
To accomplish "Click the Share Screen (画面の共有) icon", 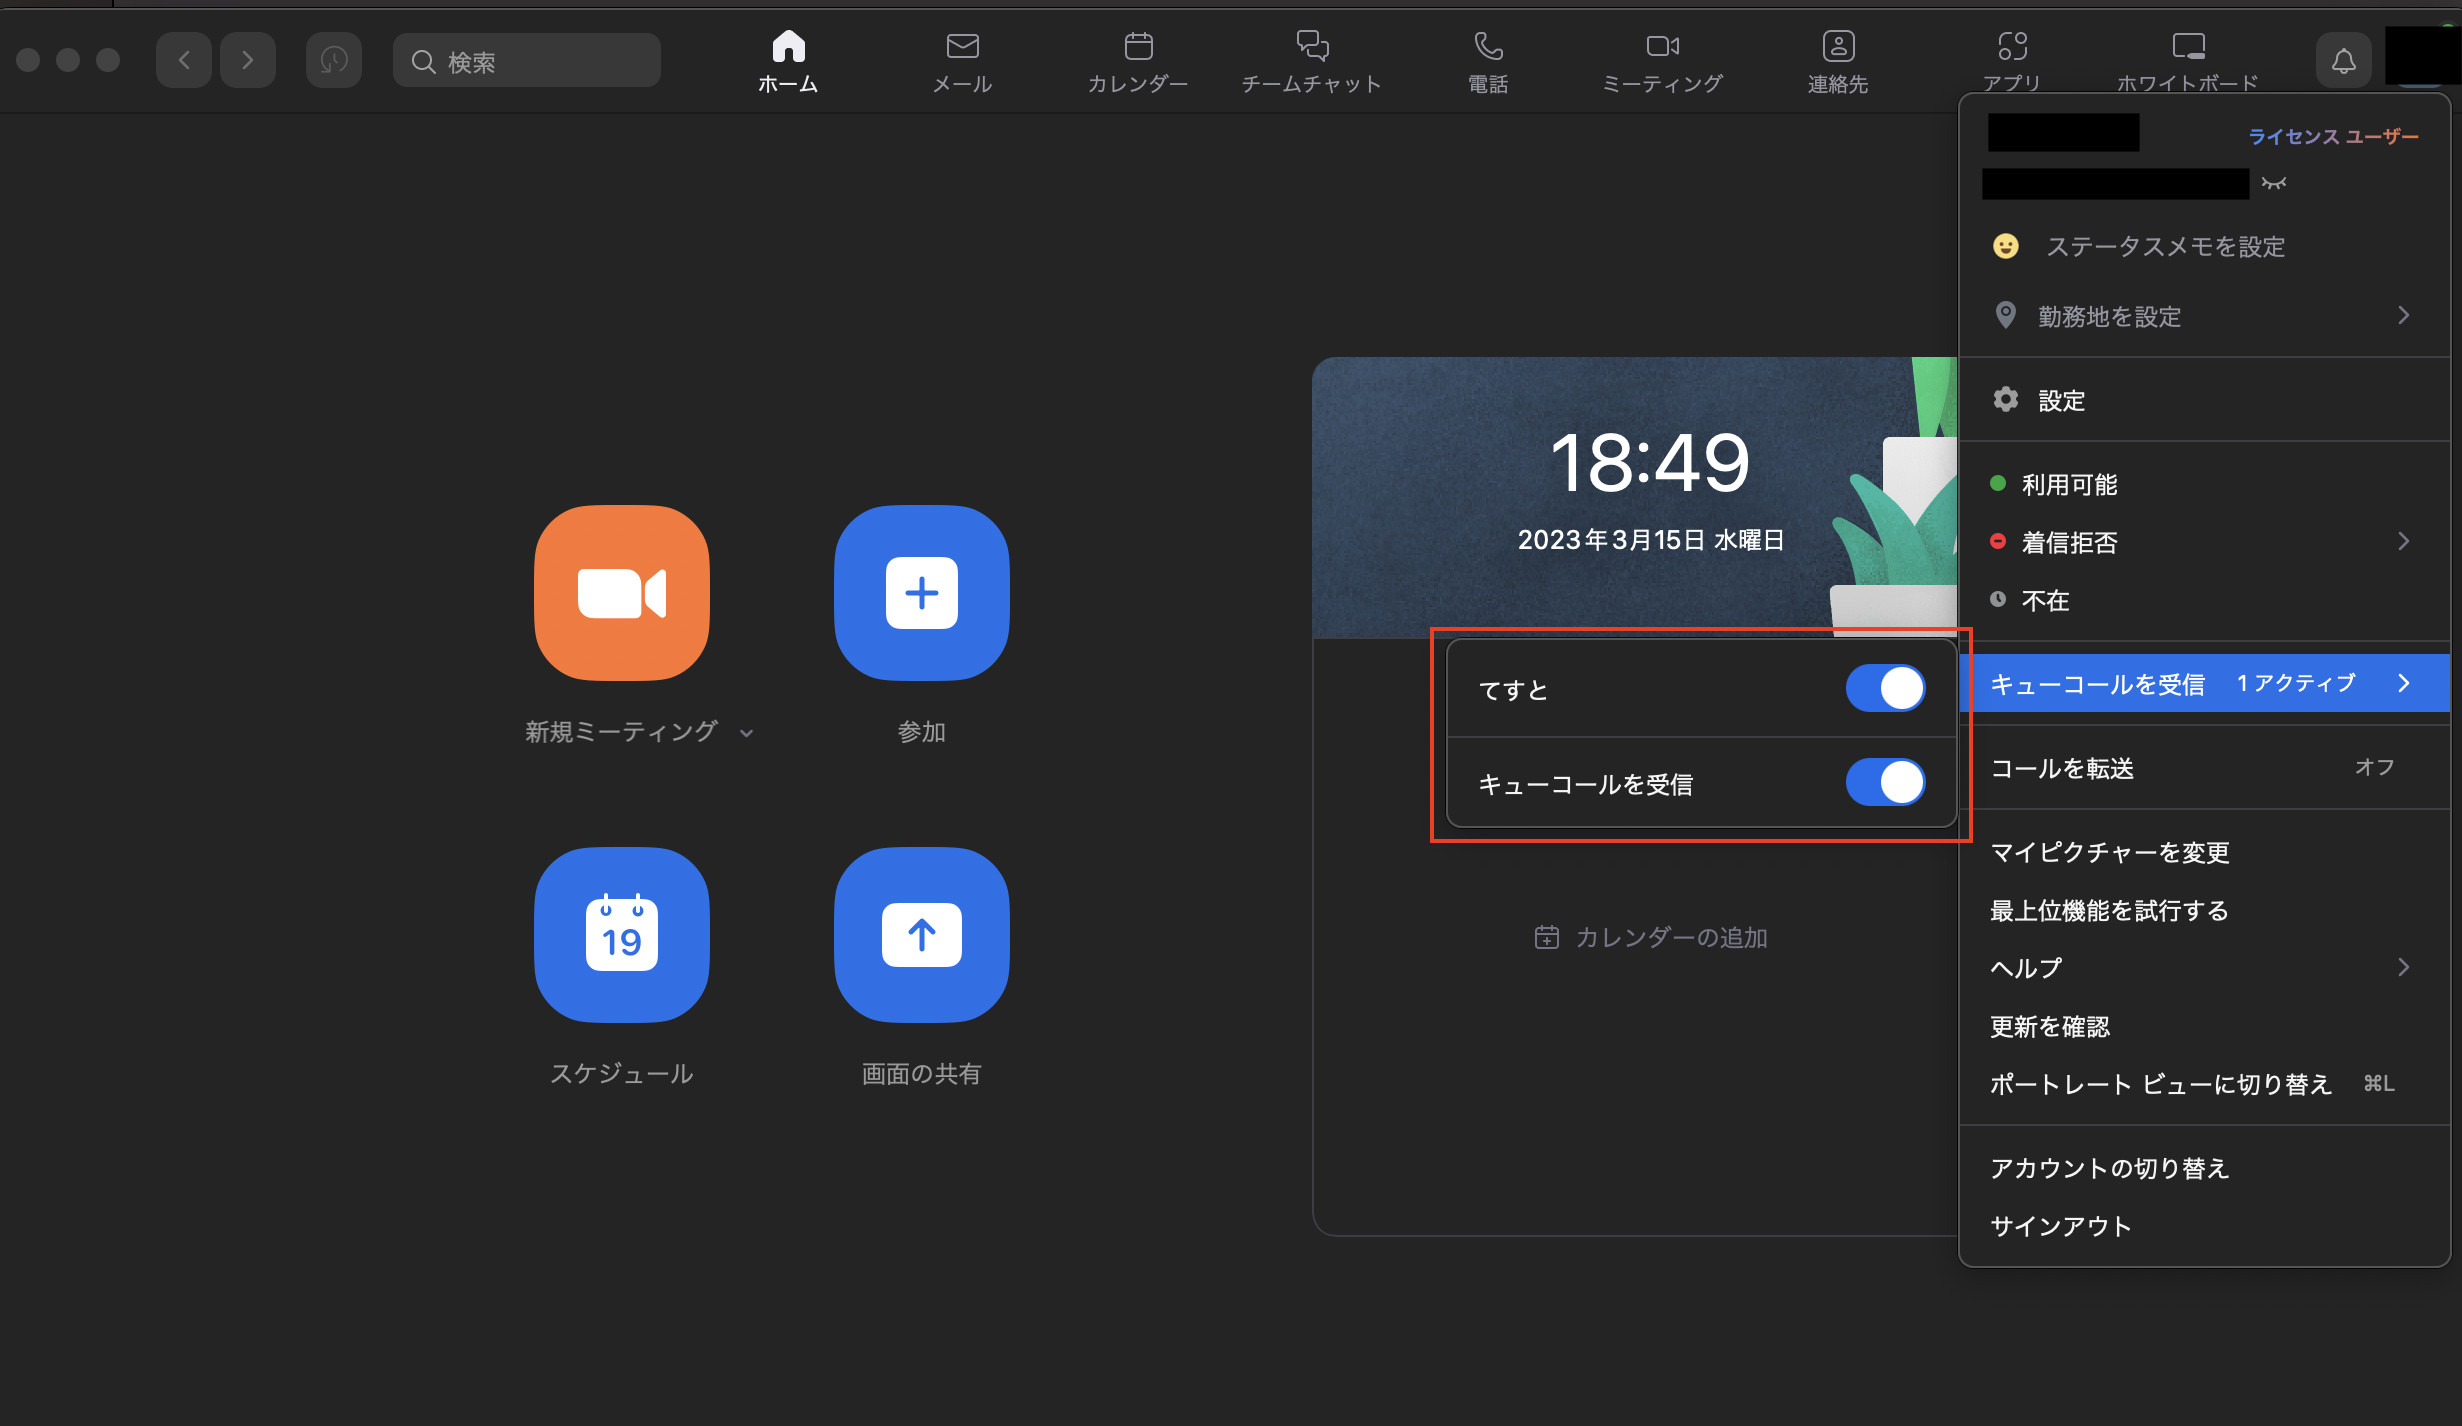I will coord(922,935).
